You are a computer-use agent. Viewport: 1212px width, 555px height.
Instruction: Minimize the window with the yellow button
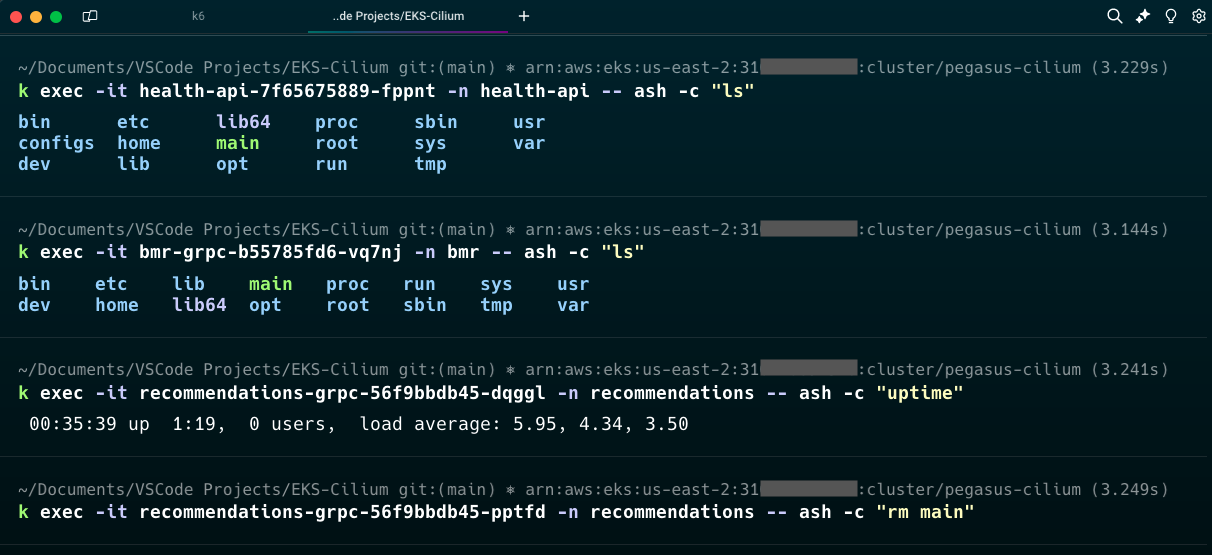pos(36,16)
